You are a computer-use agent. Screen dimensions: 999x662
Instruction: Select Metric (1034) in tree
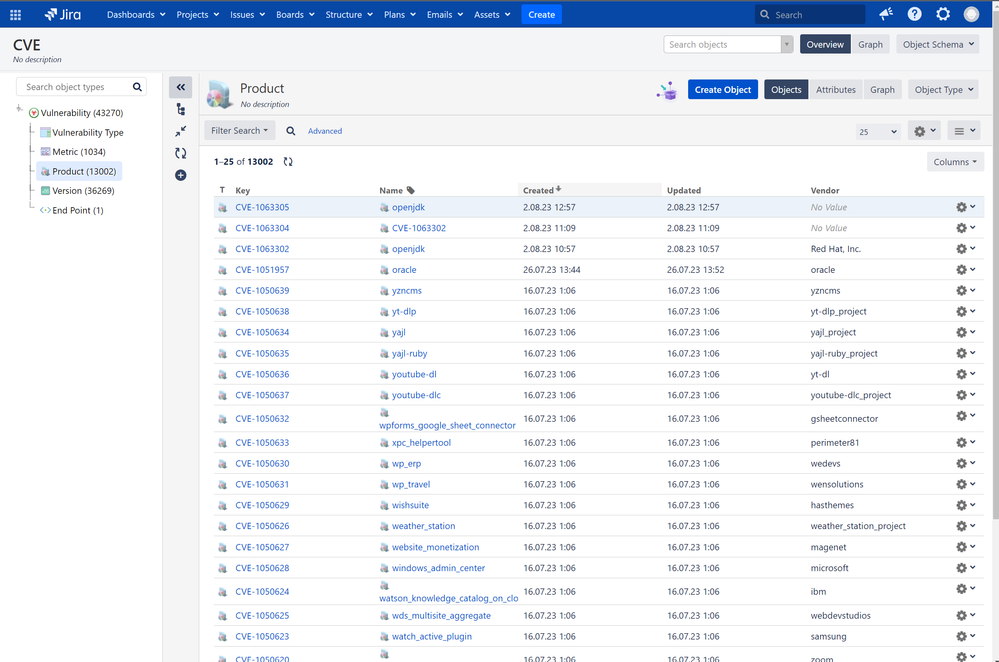coord(79,152)
